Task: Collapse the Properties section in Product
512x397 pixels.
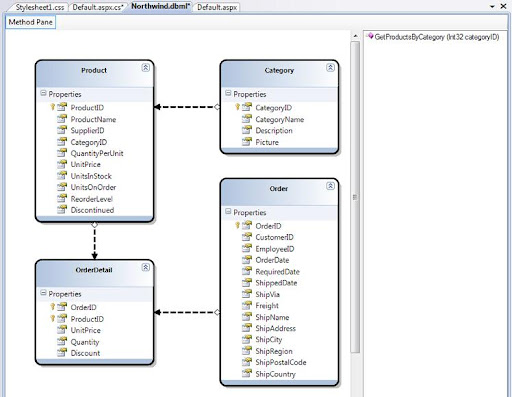Action: coord(43,93)
